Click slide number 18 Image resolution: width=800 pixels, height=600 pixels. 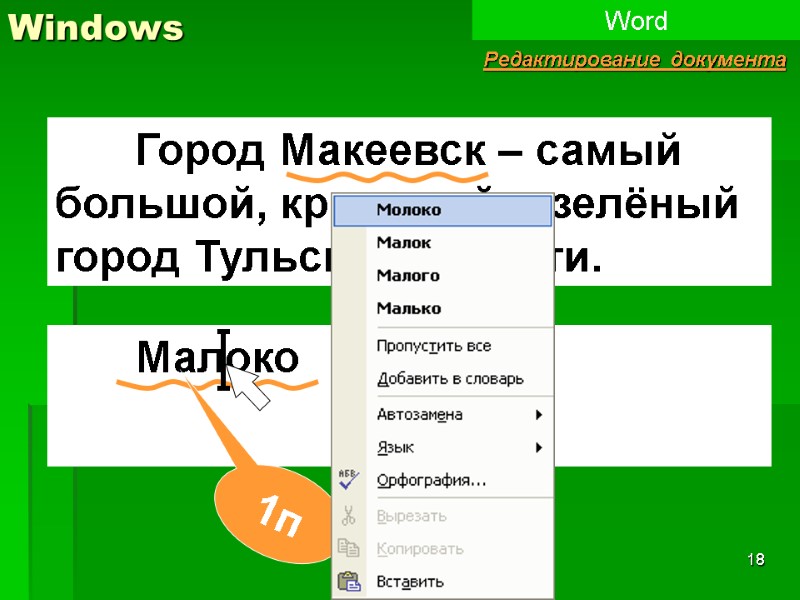(756, 560)
